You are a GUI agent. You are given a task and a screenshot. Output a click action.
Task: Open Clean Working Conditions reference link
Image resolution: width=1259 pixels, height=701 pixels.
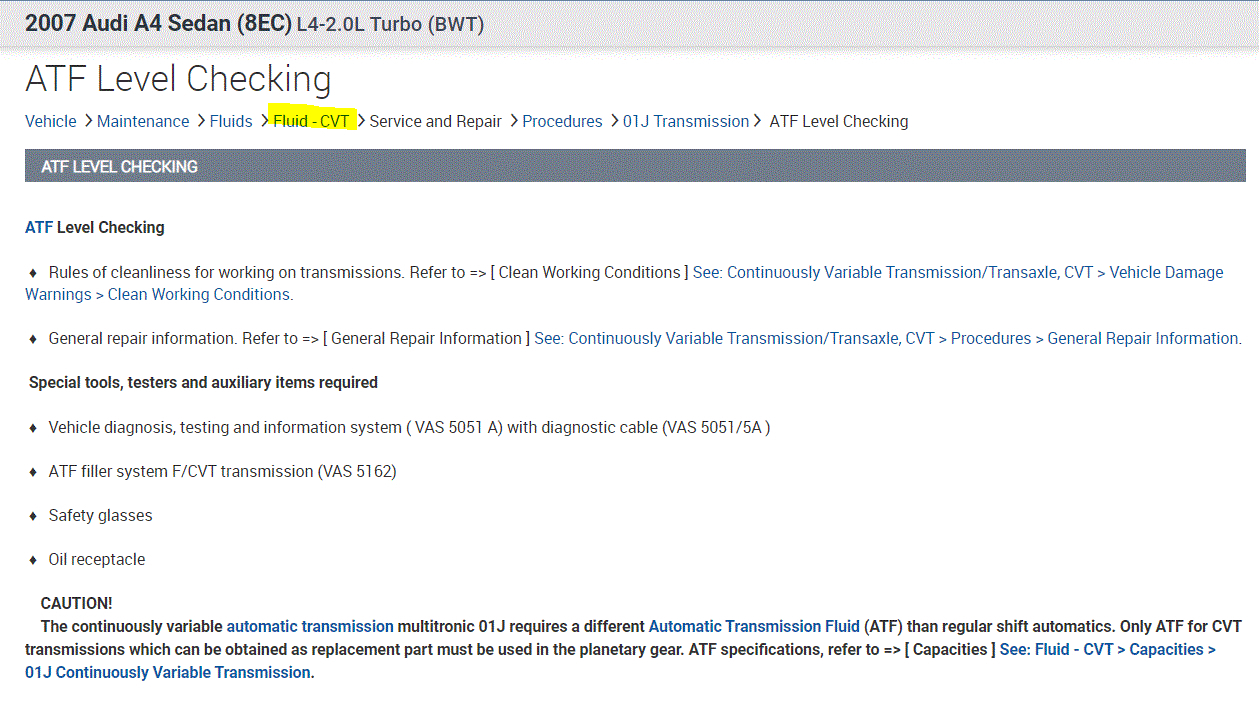[x=624, y=283]
